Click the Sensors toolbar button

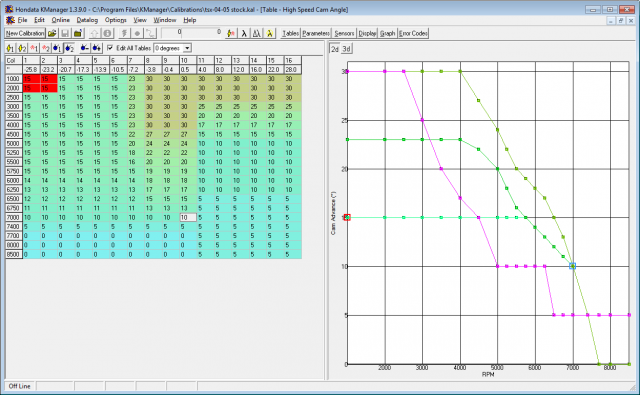[344, 33]
